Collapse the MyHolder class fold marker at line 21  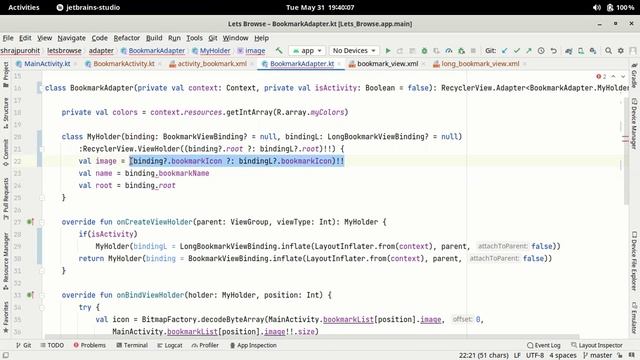(x=42, y=149)
